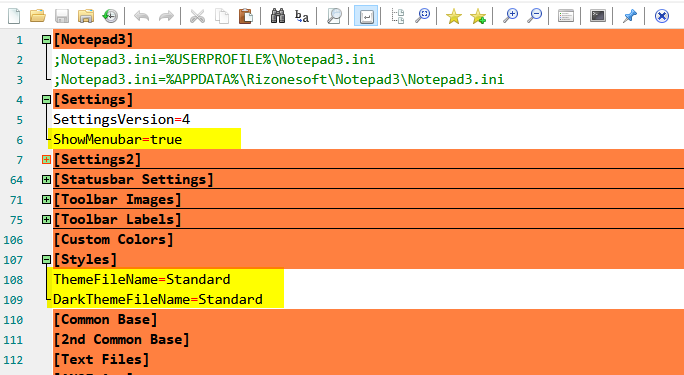Click the blue X exit icon

click(x=662, y=16)
